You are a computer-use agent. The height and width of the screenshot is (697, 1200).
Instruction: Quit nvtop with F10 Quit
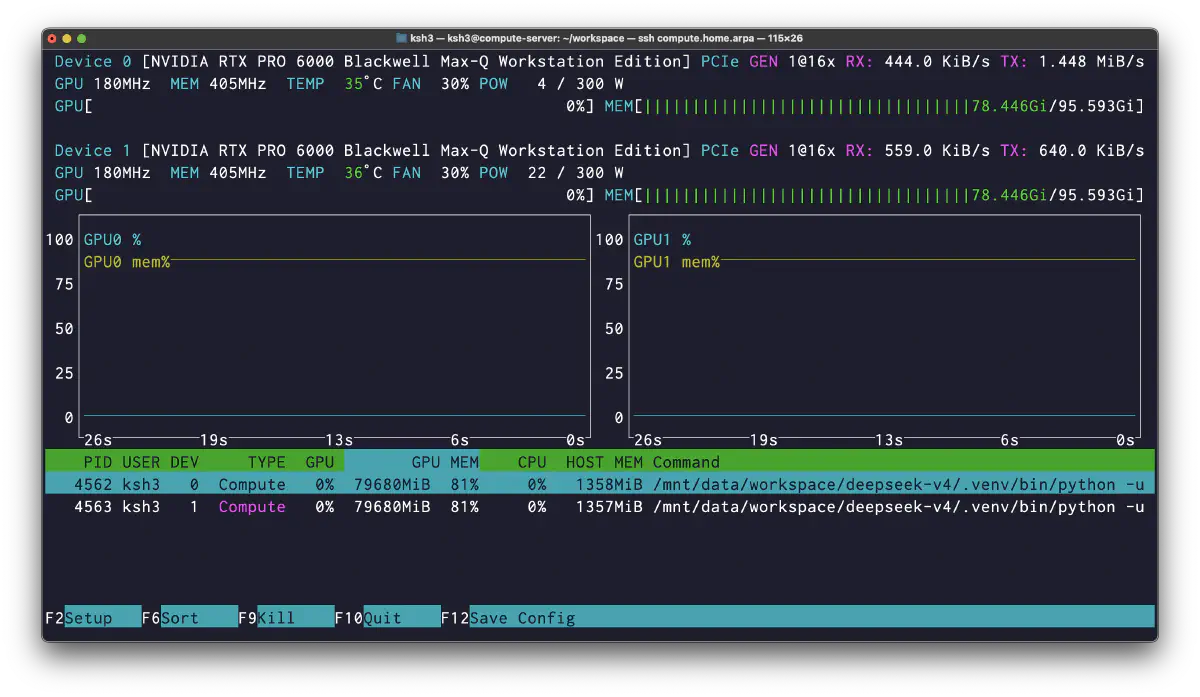(387, 618)
